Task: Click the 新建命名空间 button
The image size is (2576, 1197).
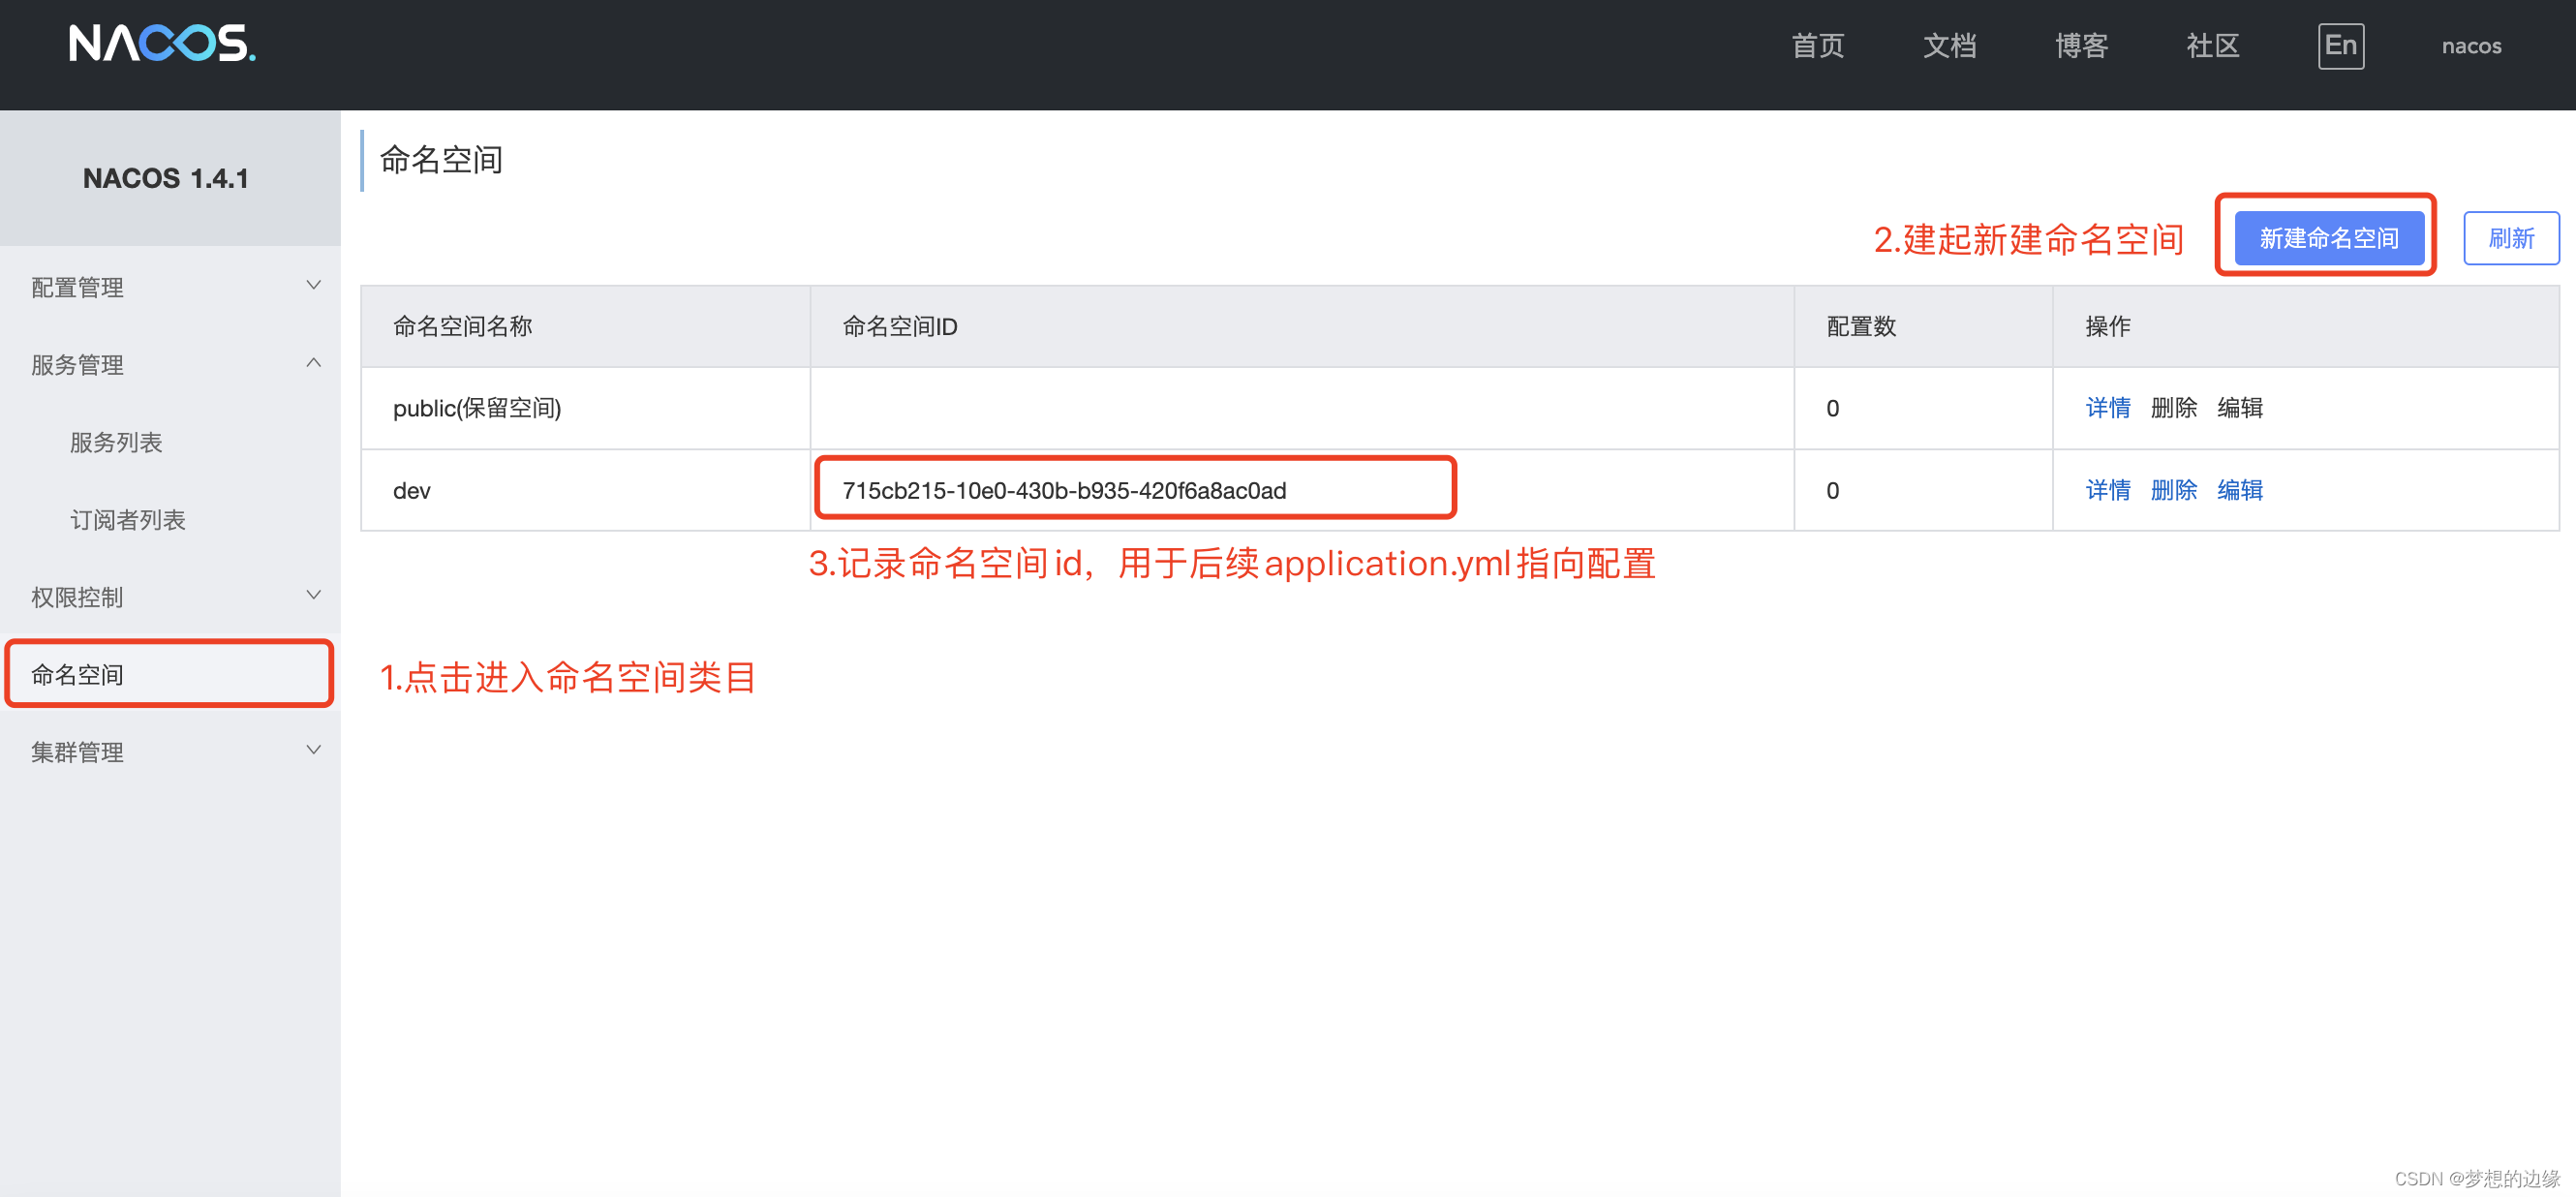Action: point(2328,238)
